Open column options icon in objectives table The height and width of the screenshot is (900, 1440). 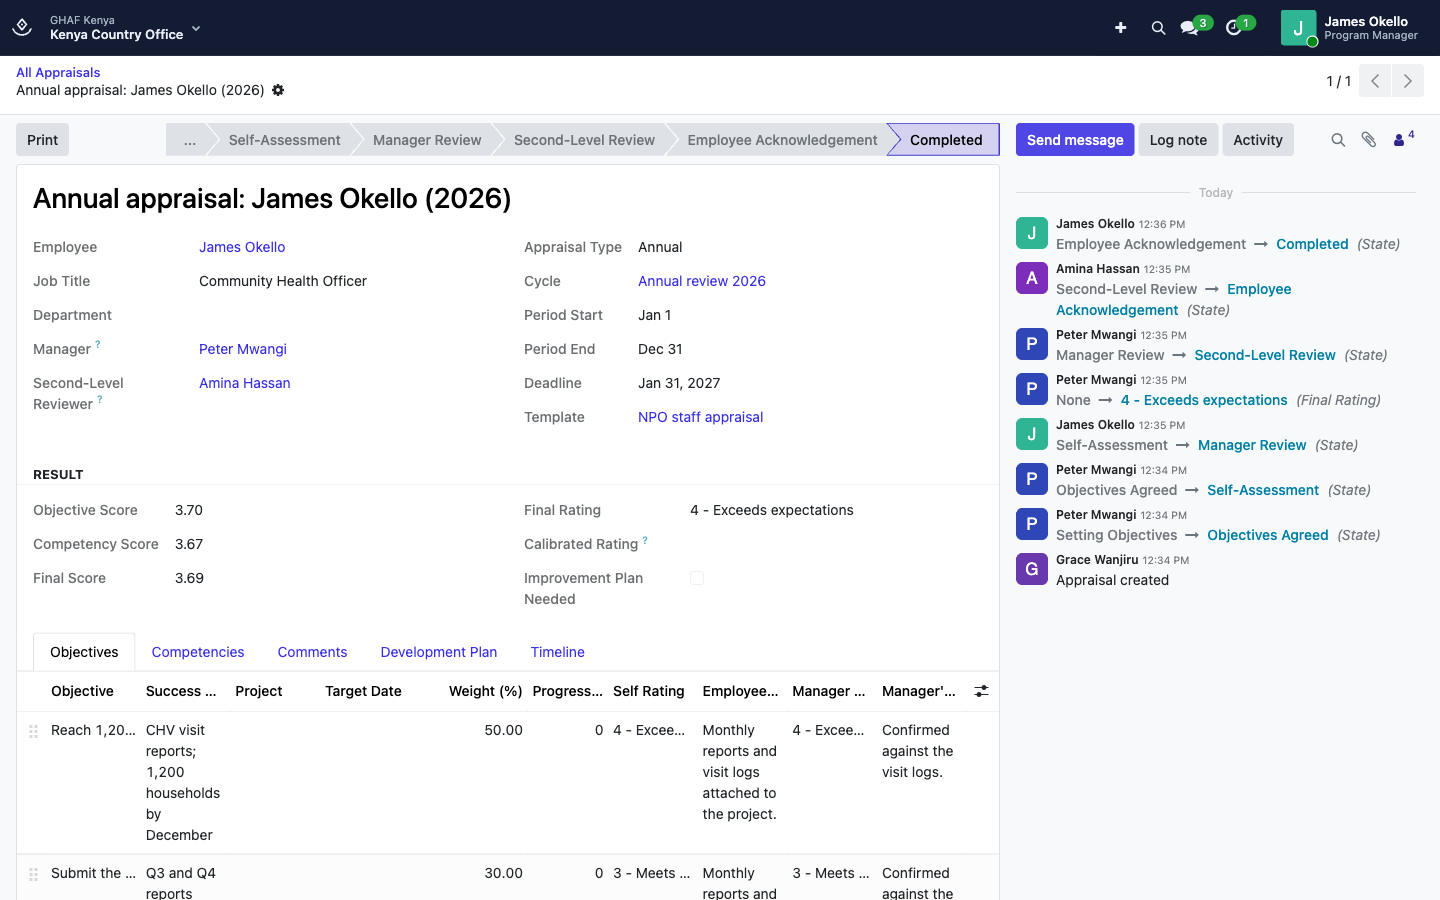click(x=981, y=691)
